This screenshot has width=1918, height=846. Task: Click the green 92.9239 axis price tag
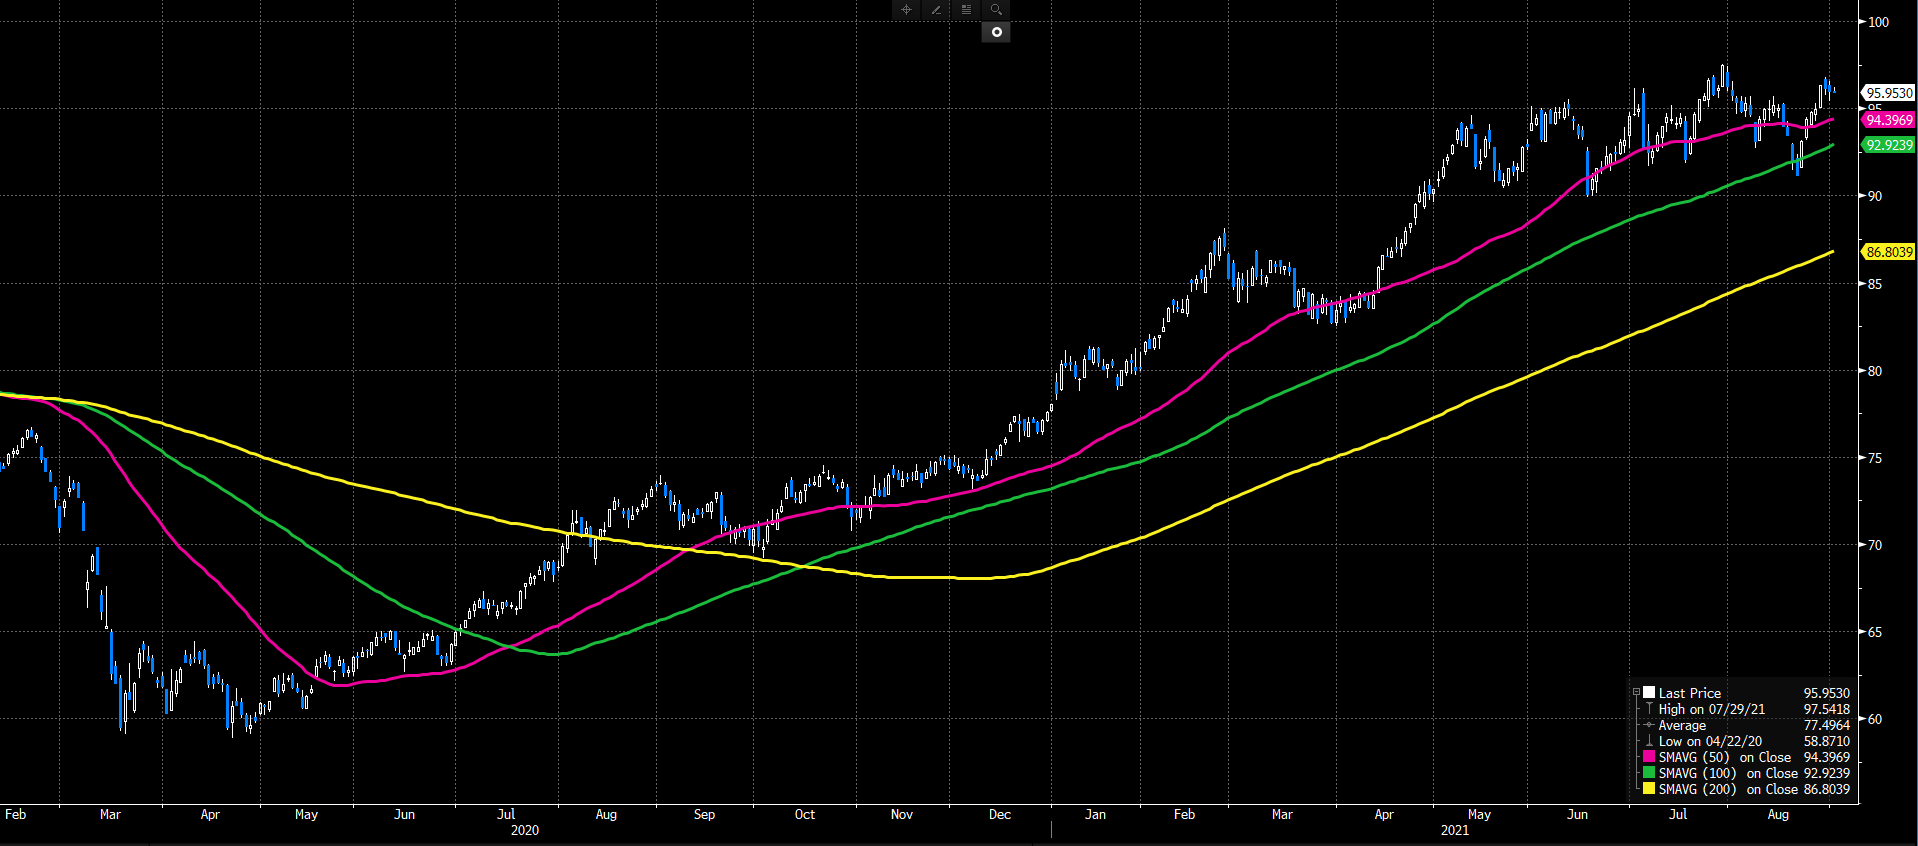1889,145
